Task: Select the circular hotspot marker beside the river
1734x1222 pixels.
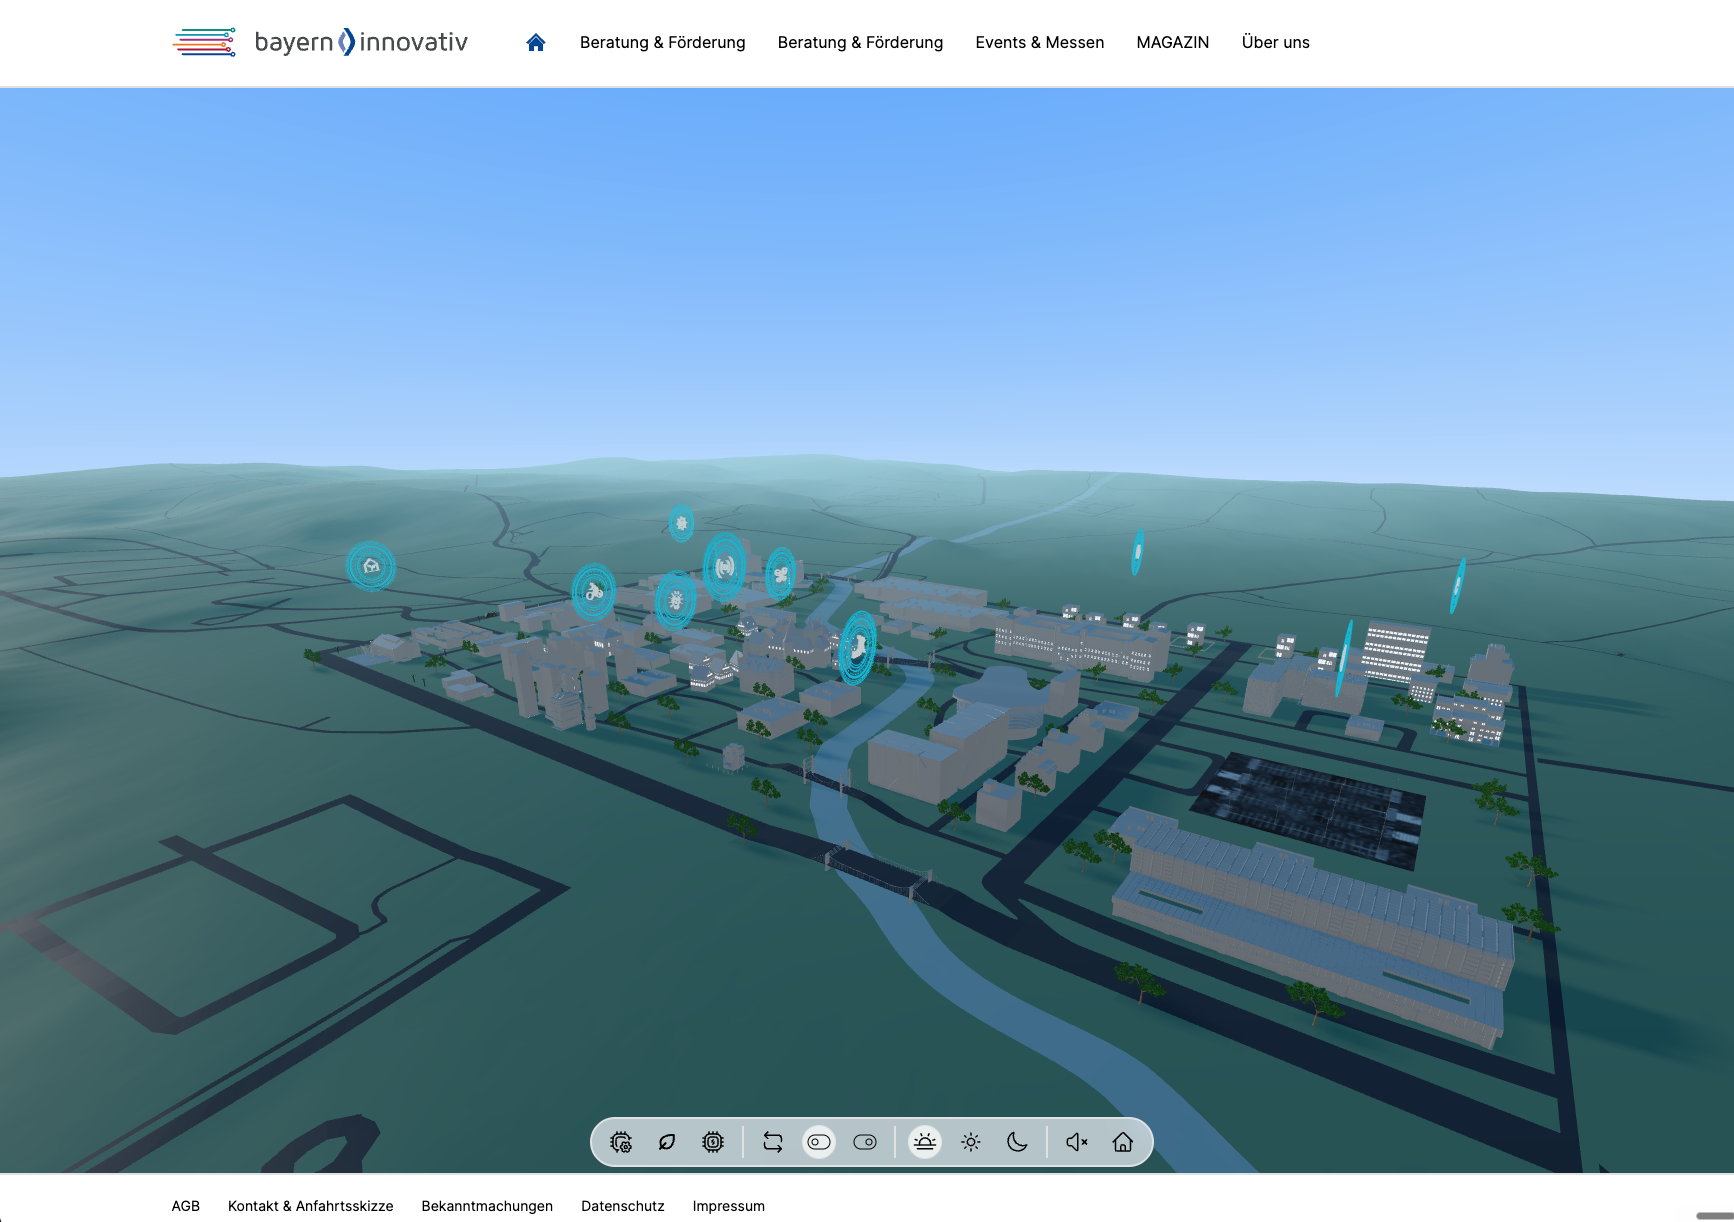Action: pyautogui.click(x=857, y=648)
